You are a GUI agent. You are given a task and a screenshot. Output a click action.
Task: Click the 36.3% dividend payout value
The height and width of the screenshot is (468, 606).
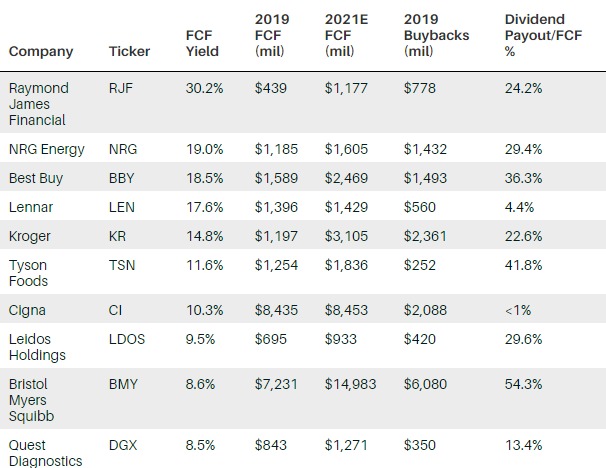click(x=523, y=178)
